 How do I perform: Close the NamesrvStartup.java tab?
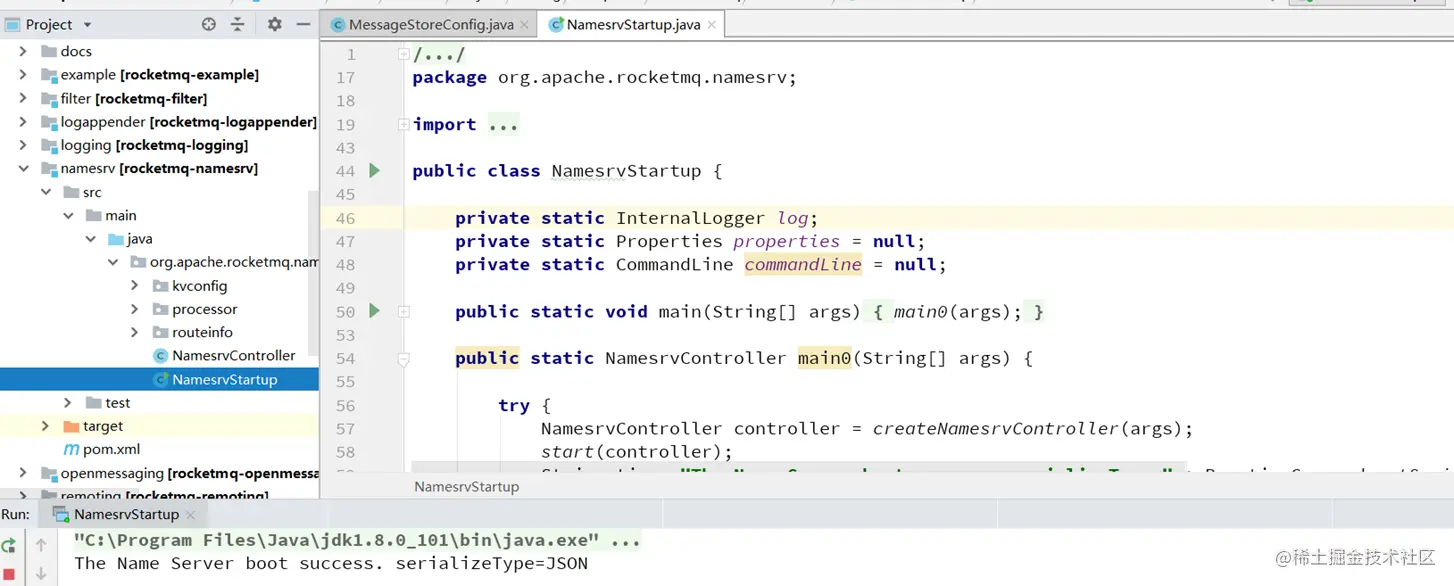tap(712, 25)
